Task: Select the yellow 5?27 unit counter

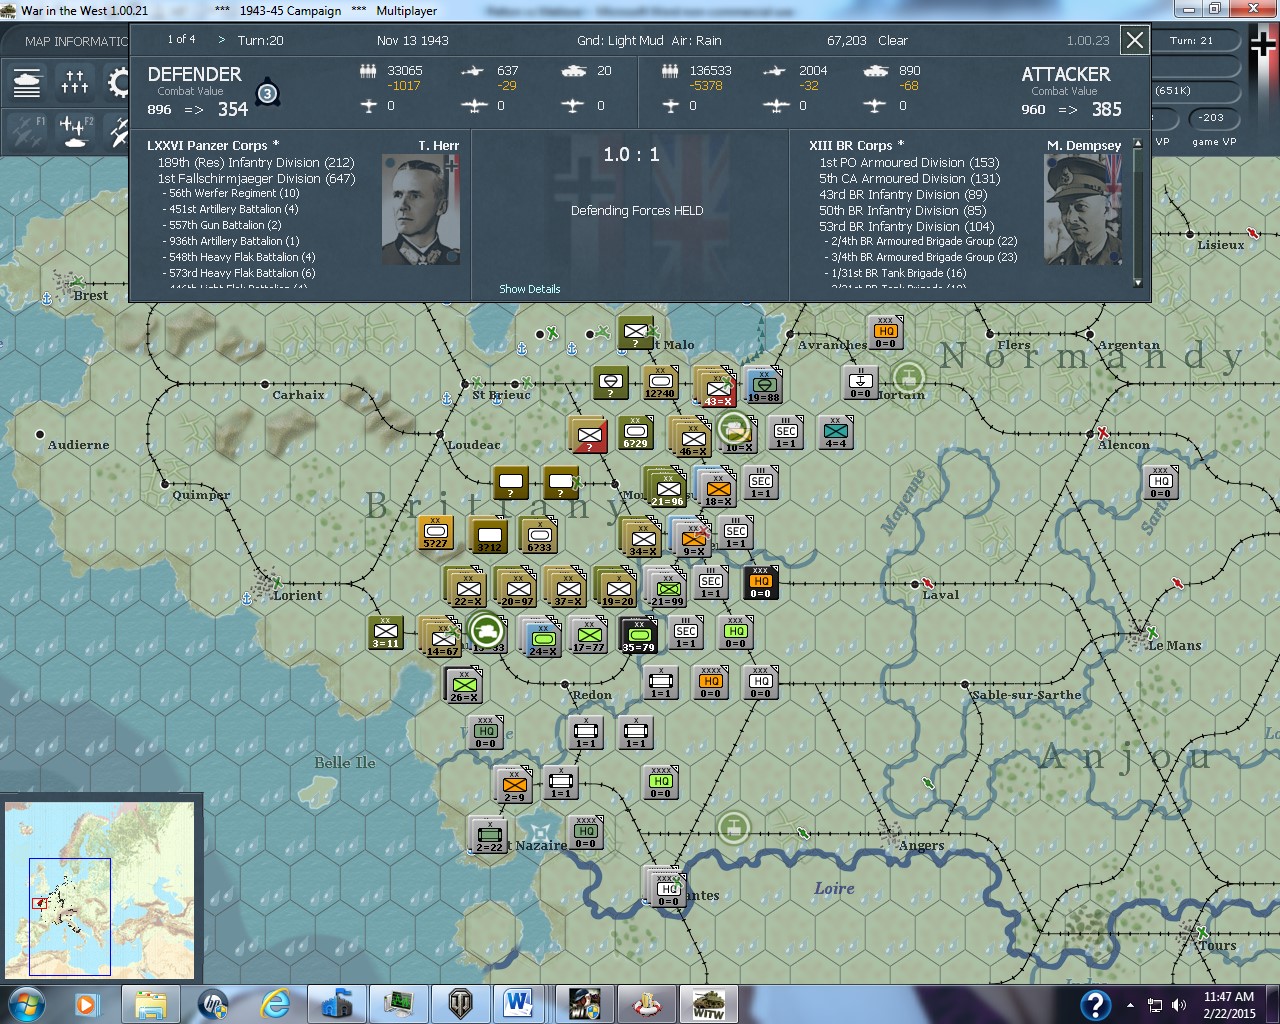Action: pyautogui.click(x=435, y=533)
